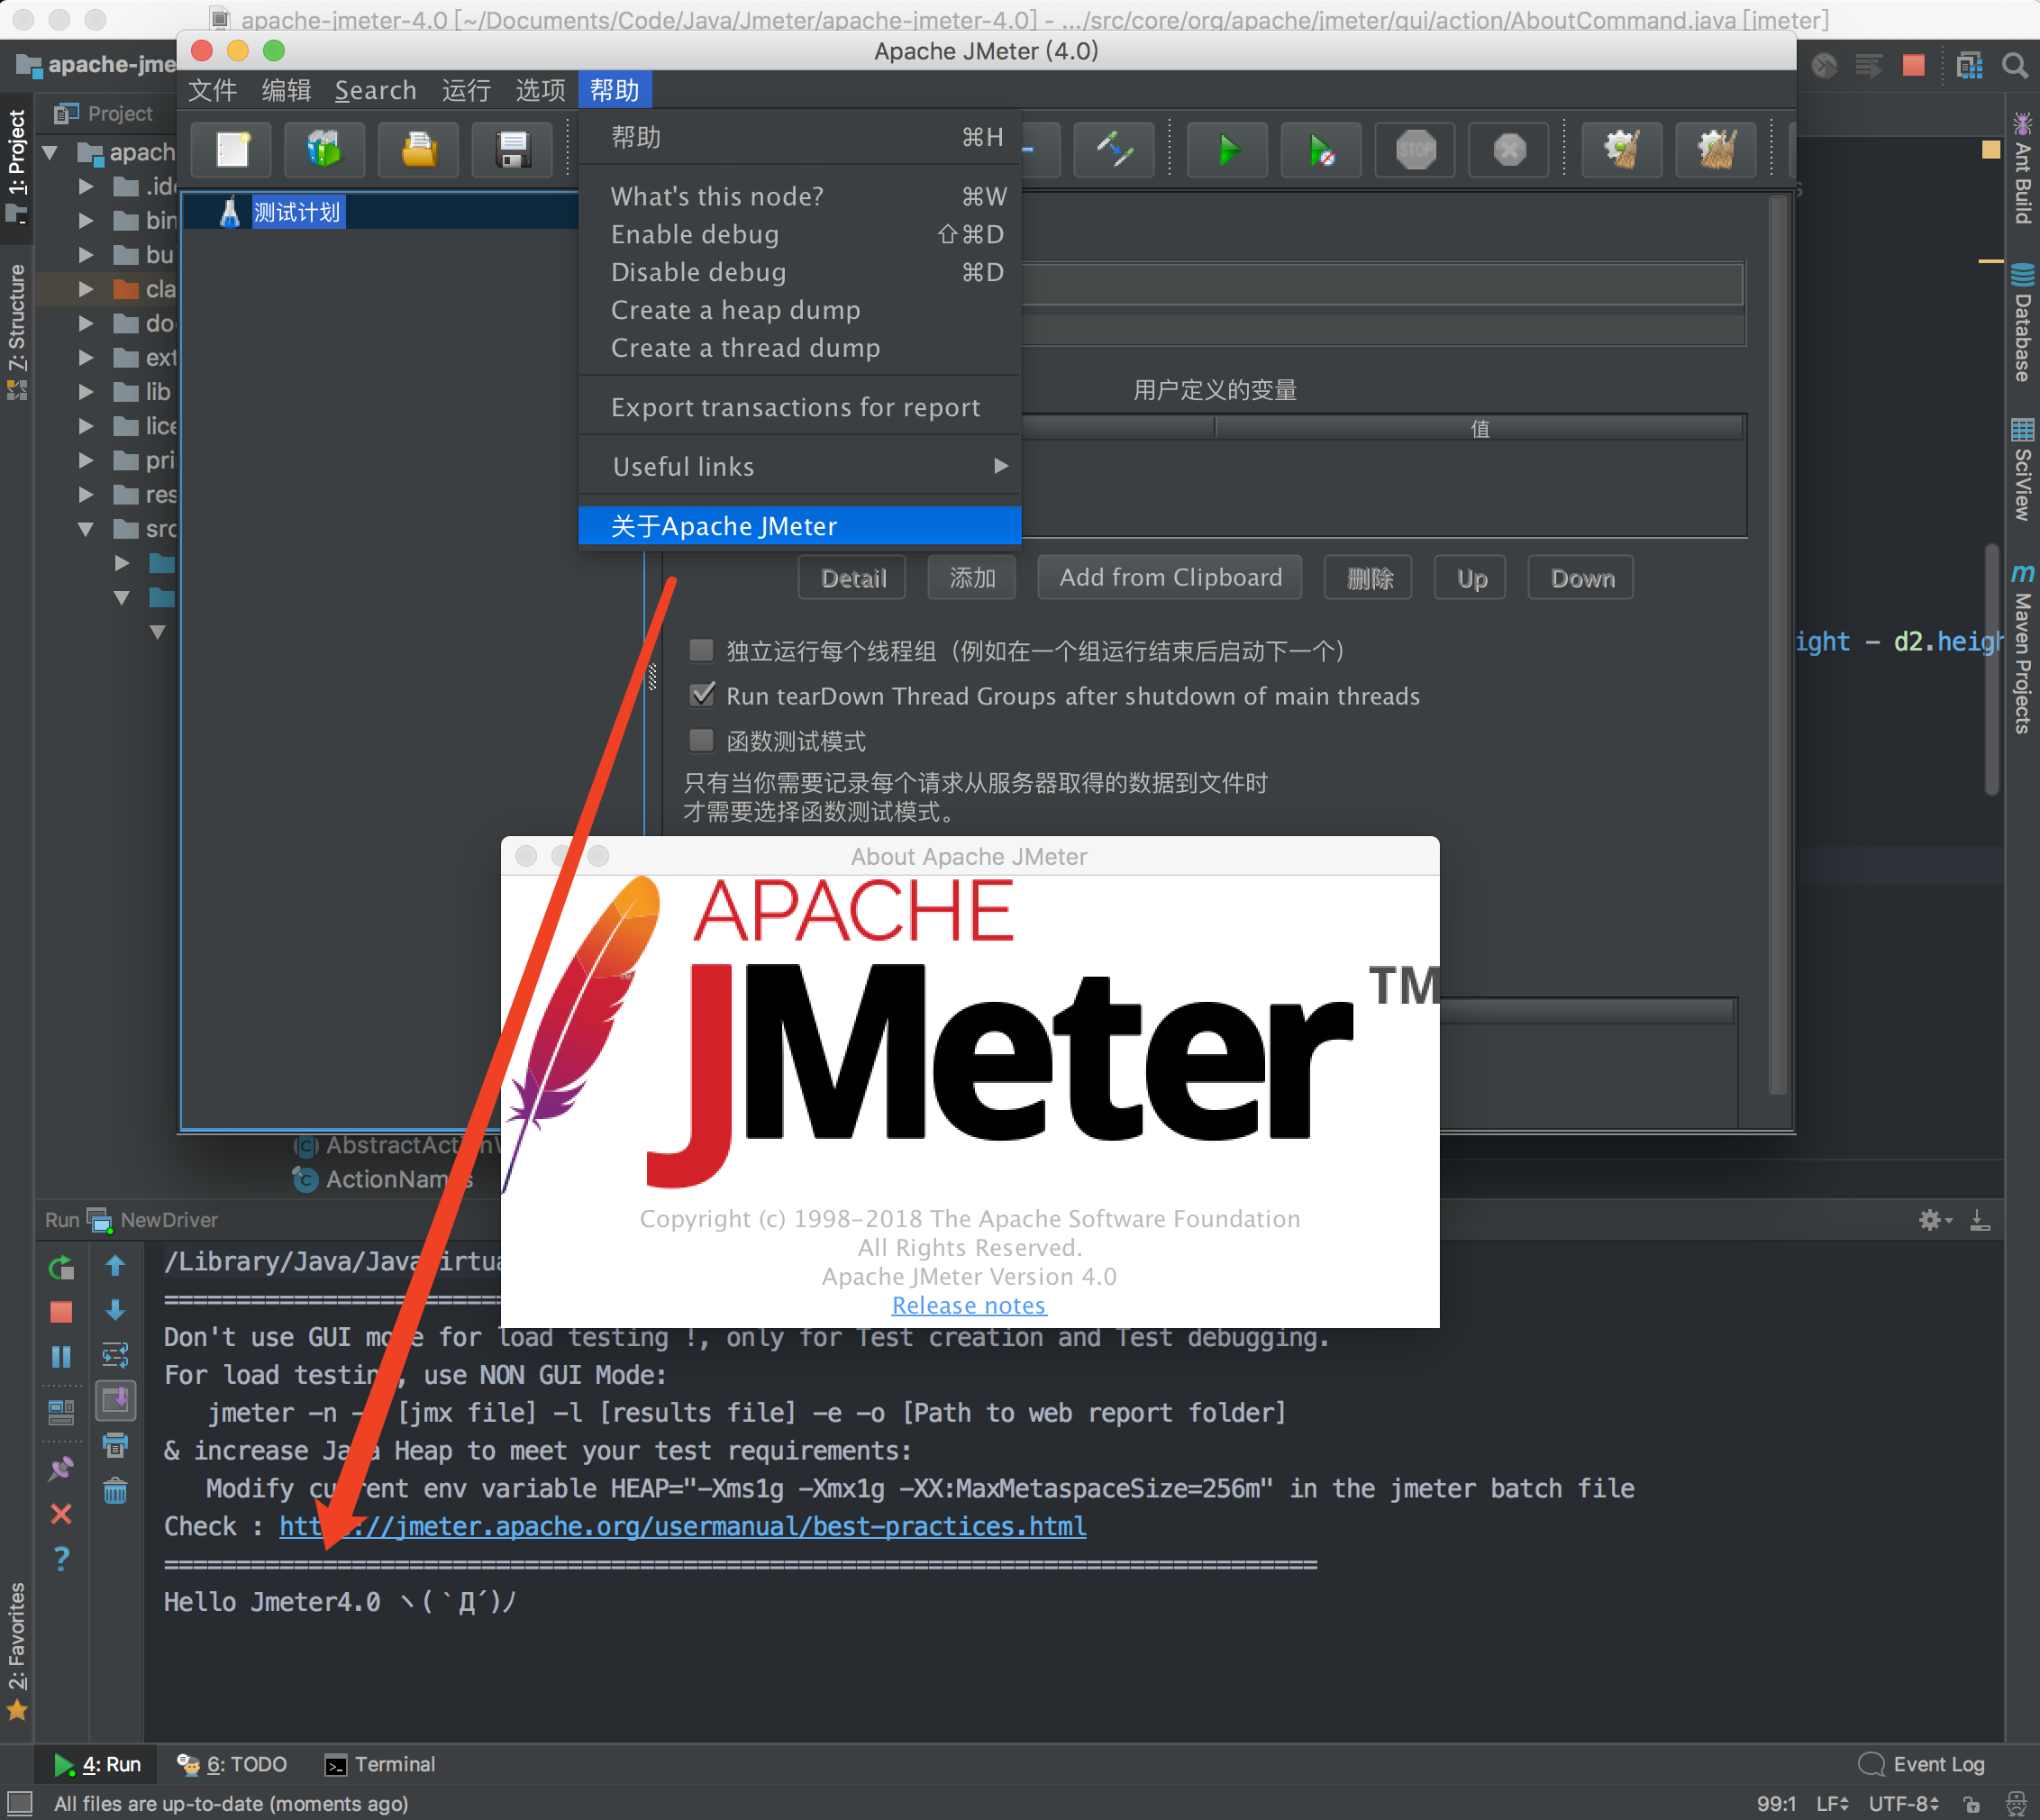Expand the lice folder in Project tree
This screenshot has width=2040, height=1820.
pyautogui.click(x=86, y=426)
